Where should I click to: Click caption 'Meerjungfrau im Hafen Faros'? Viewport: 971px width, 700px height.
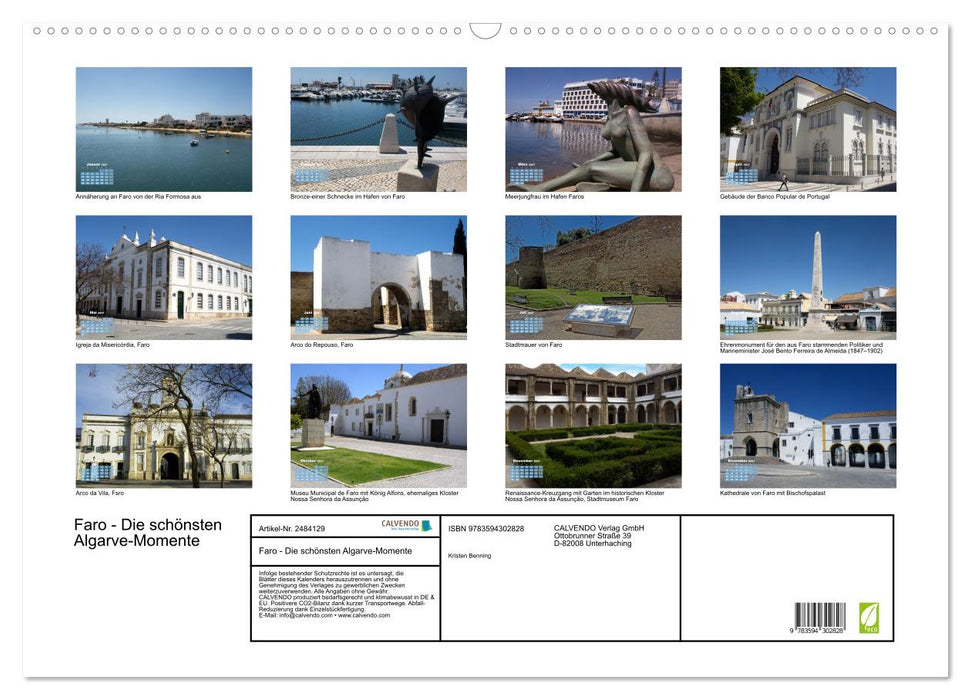point(544,196)
